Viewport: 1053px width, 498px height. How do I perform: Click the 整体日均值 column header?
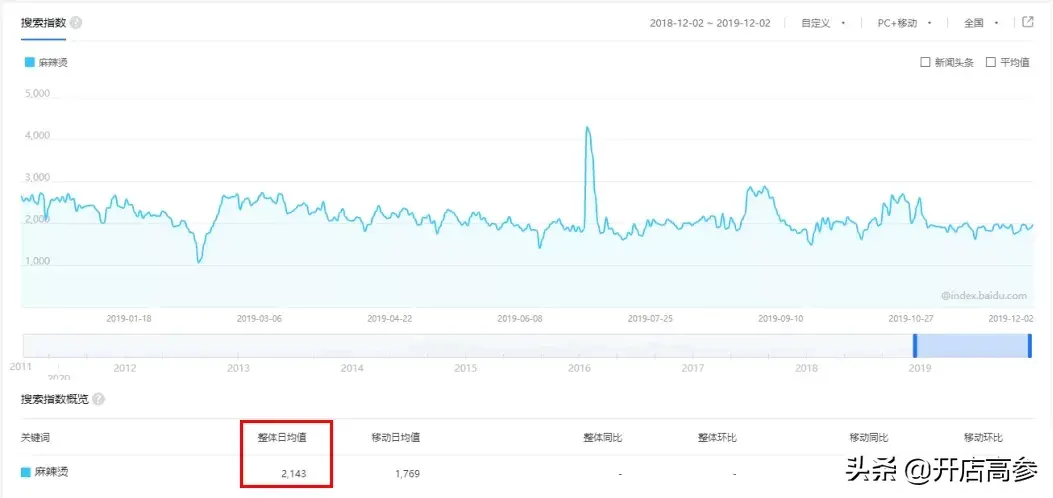tap(281, 437)
